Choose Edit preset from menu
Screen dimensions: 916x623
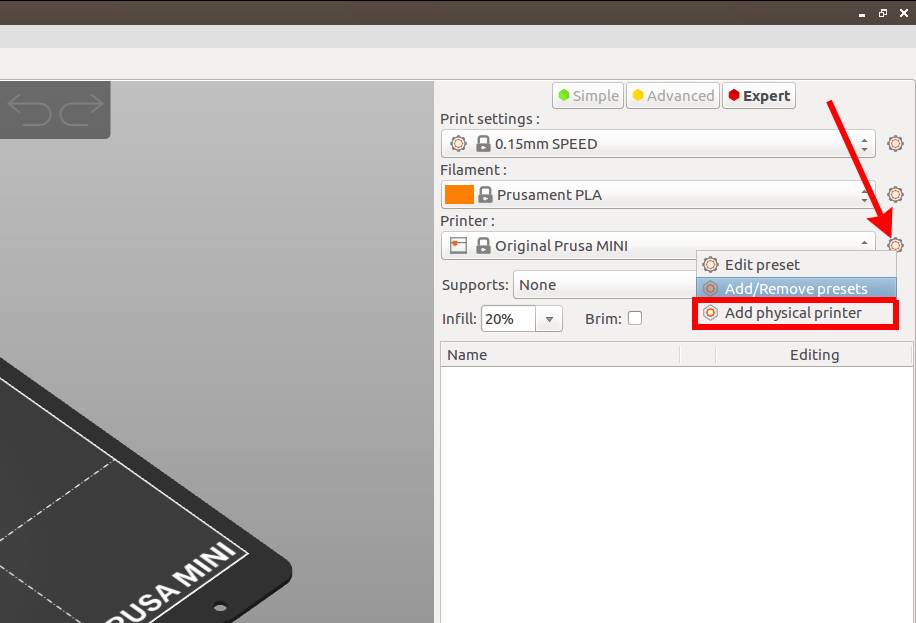pos(796,265)
